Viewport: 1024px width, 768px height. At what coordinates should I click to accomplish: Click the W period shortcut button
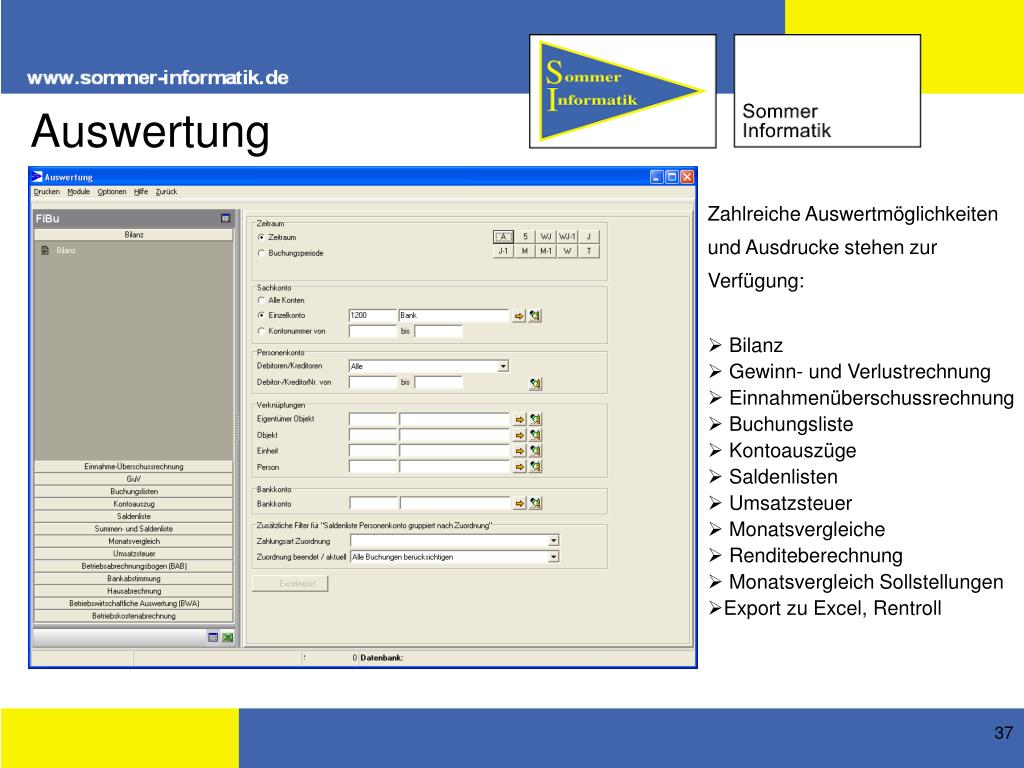pos(567,251)
